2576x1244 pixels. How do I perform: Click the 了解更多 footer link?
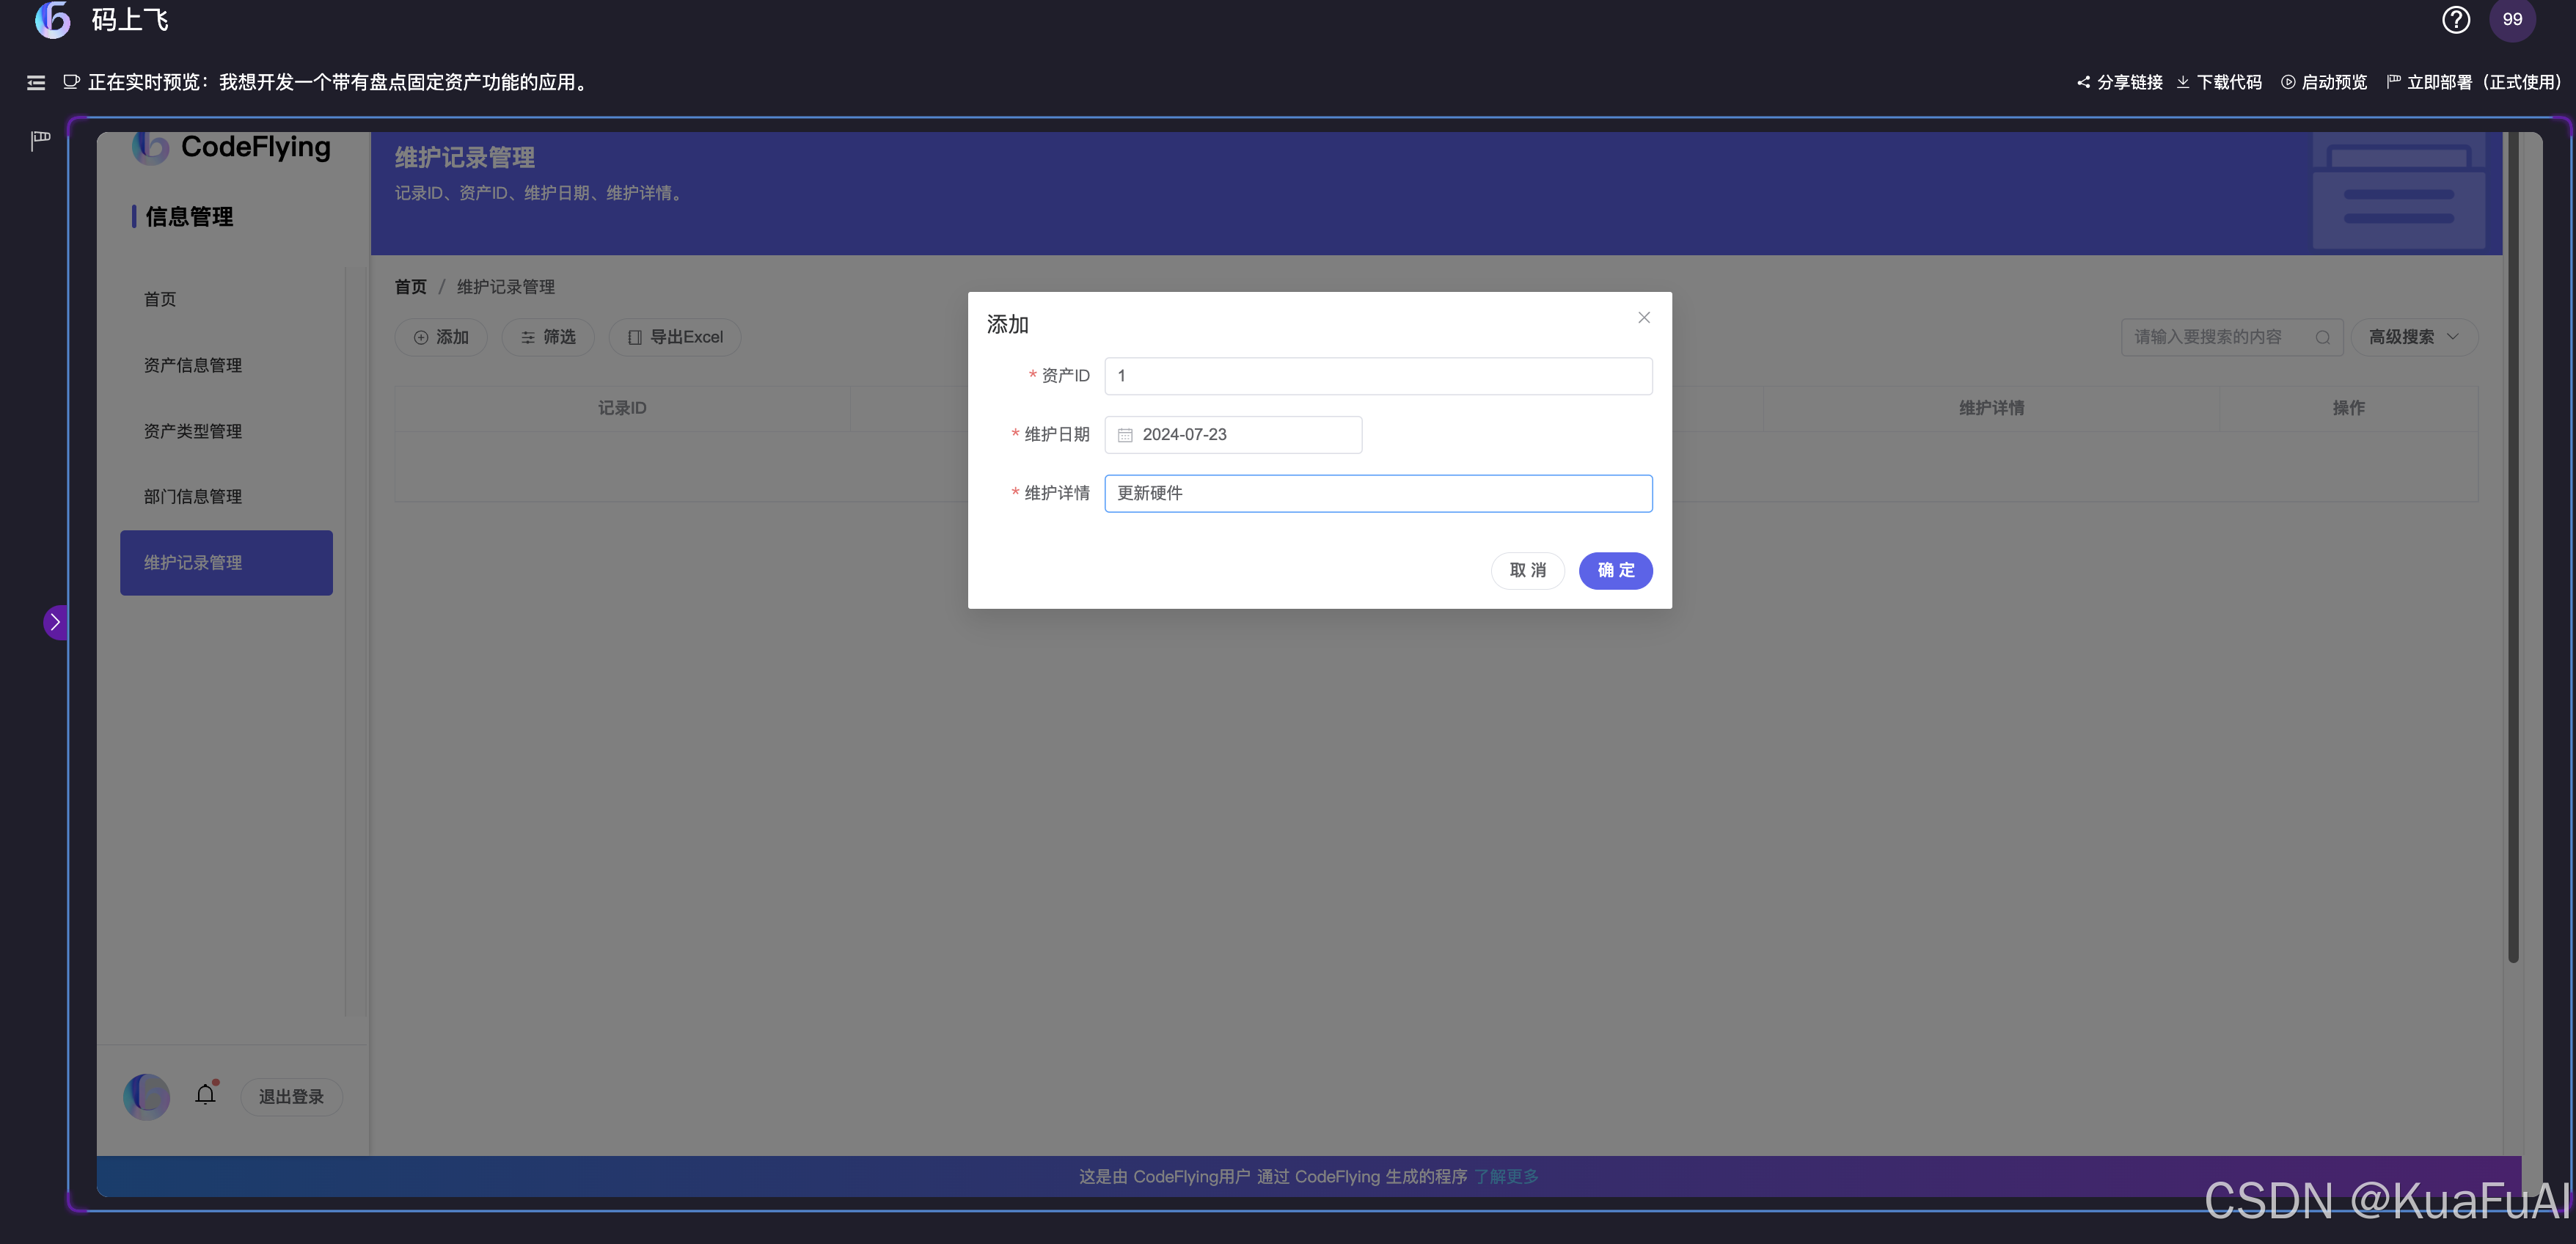point(1506,1177)
